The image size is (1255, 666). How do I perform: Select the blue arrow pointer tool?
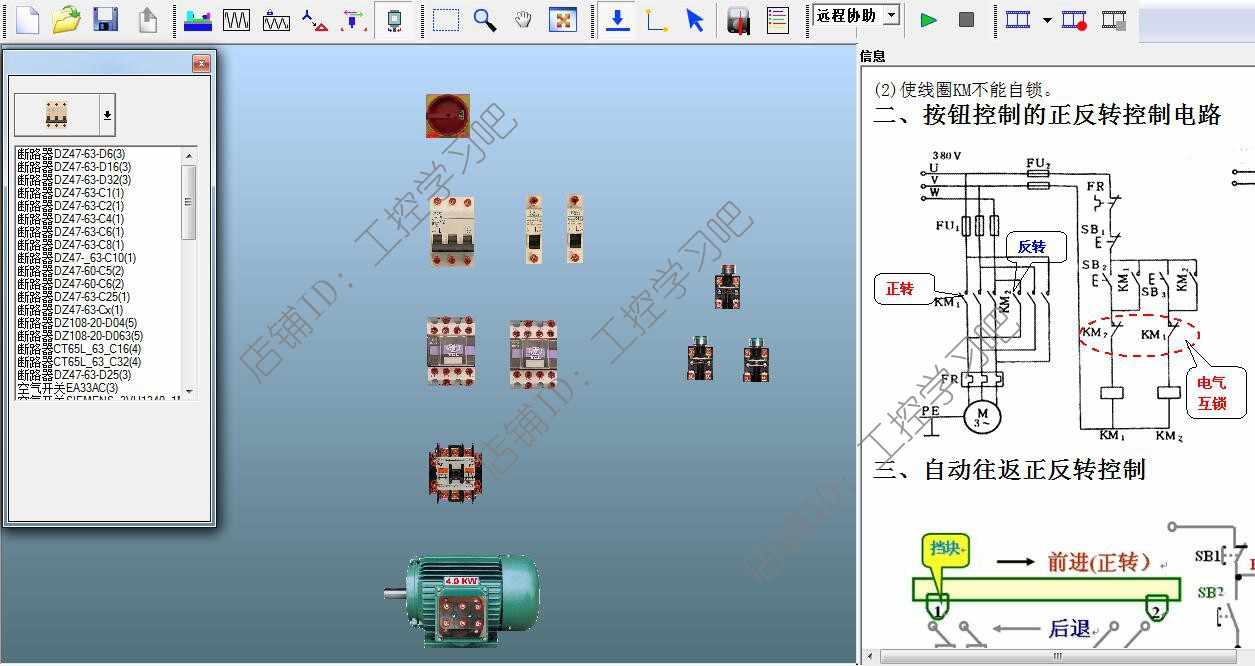[x=695, y=19]
